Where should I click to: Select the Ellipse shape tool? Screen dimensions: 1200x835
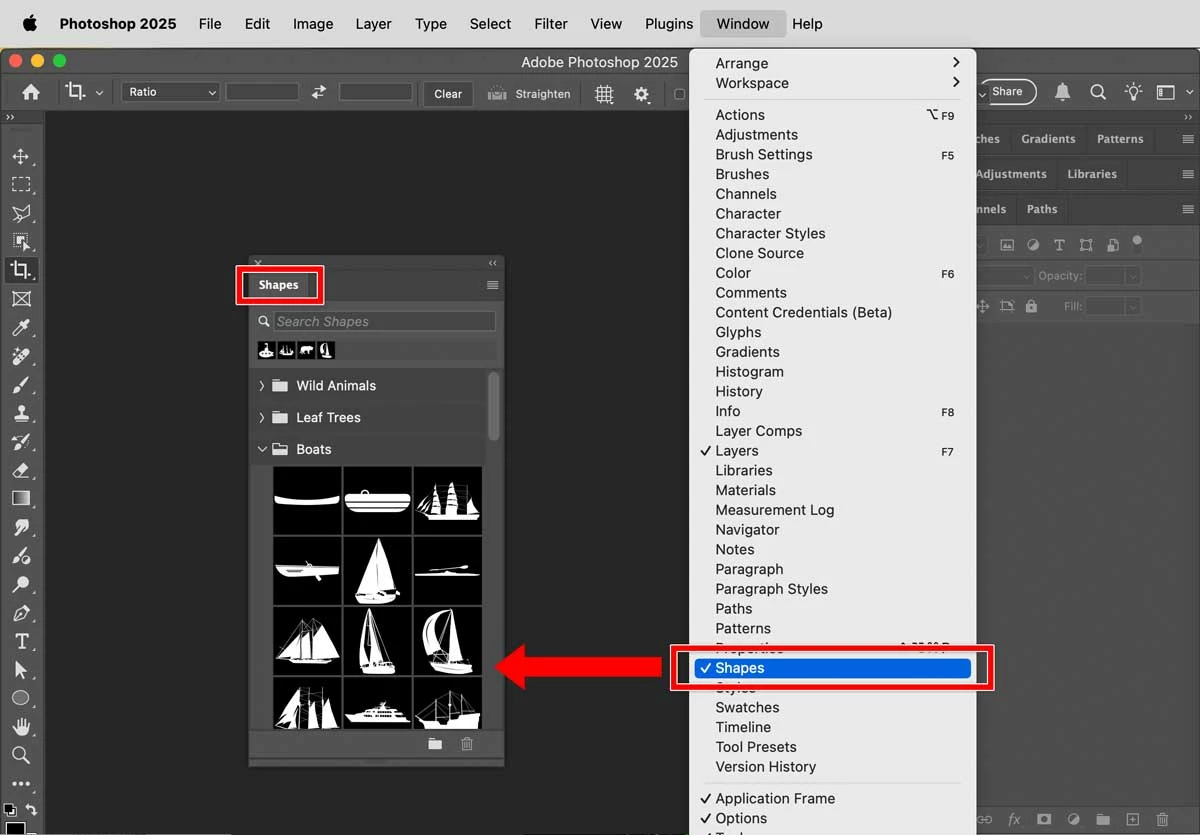pyautogui.click(x=21, y=698)
